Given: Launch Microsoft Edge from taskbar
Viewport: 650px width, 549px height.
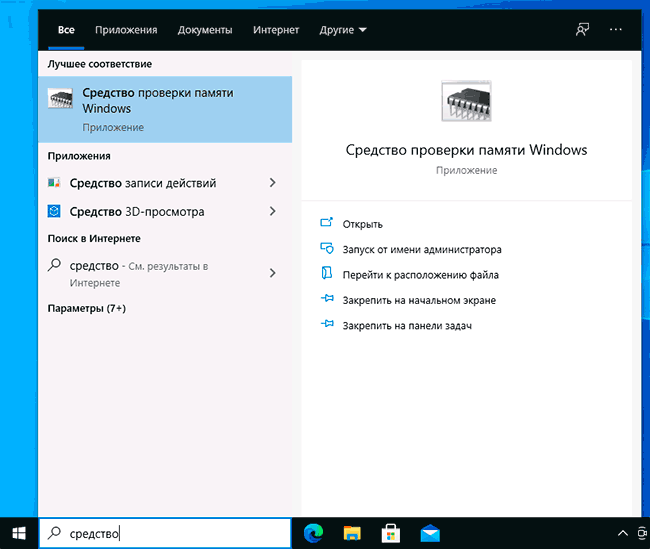Looking at the screenshot, I should tap(314, 533).
